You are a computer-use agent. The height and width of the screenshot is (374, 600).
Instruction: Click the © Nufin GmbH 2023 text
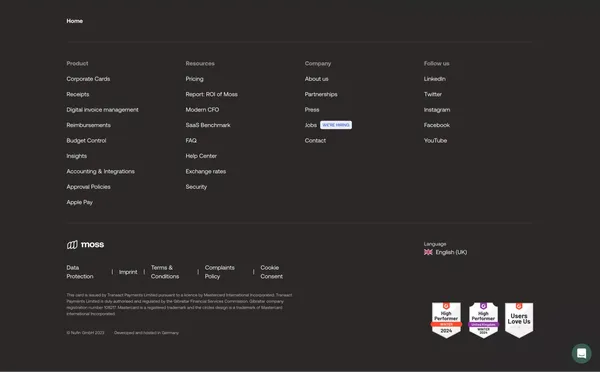click(x=85, y=333)
